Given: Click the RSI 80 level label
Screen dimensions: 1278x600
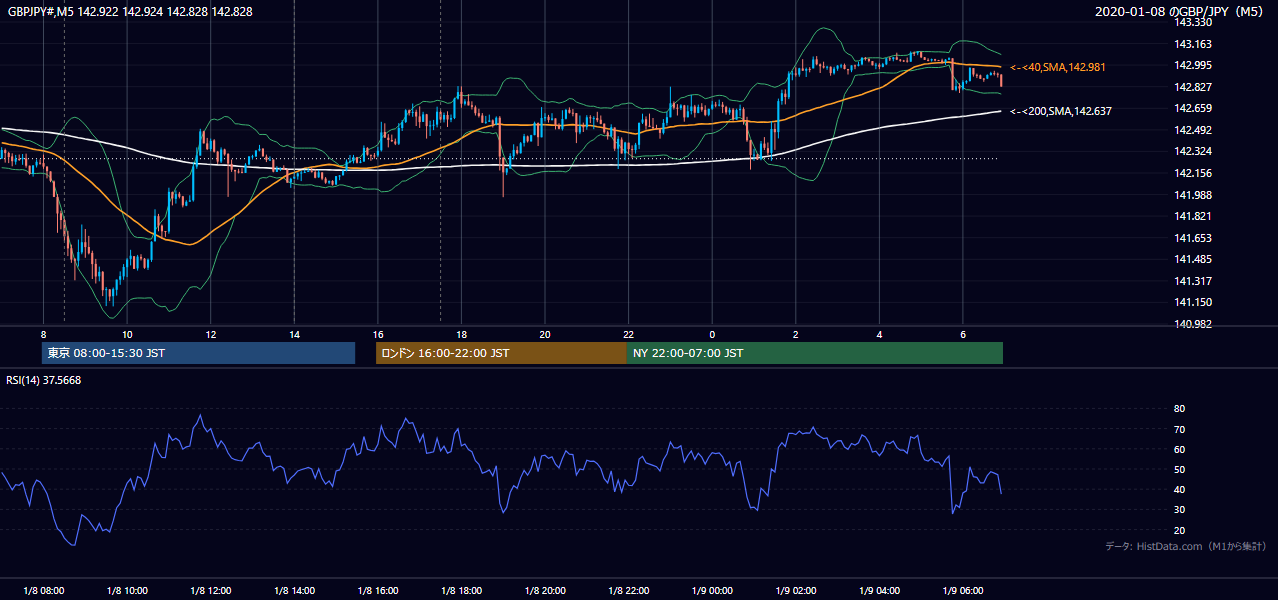Looking at the screenshot, I should 1179,409.
